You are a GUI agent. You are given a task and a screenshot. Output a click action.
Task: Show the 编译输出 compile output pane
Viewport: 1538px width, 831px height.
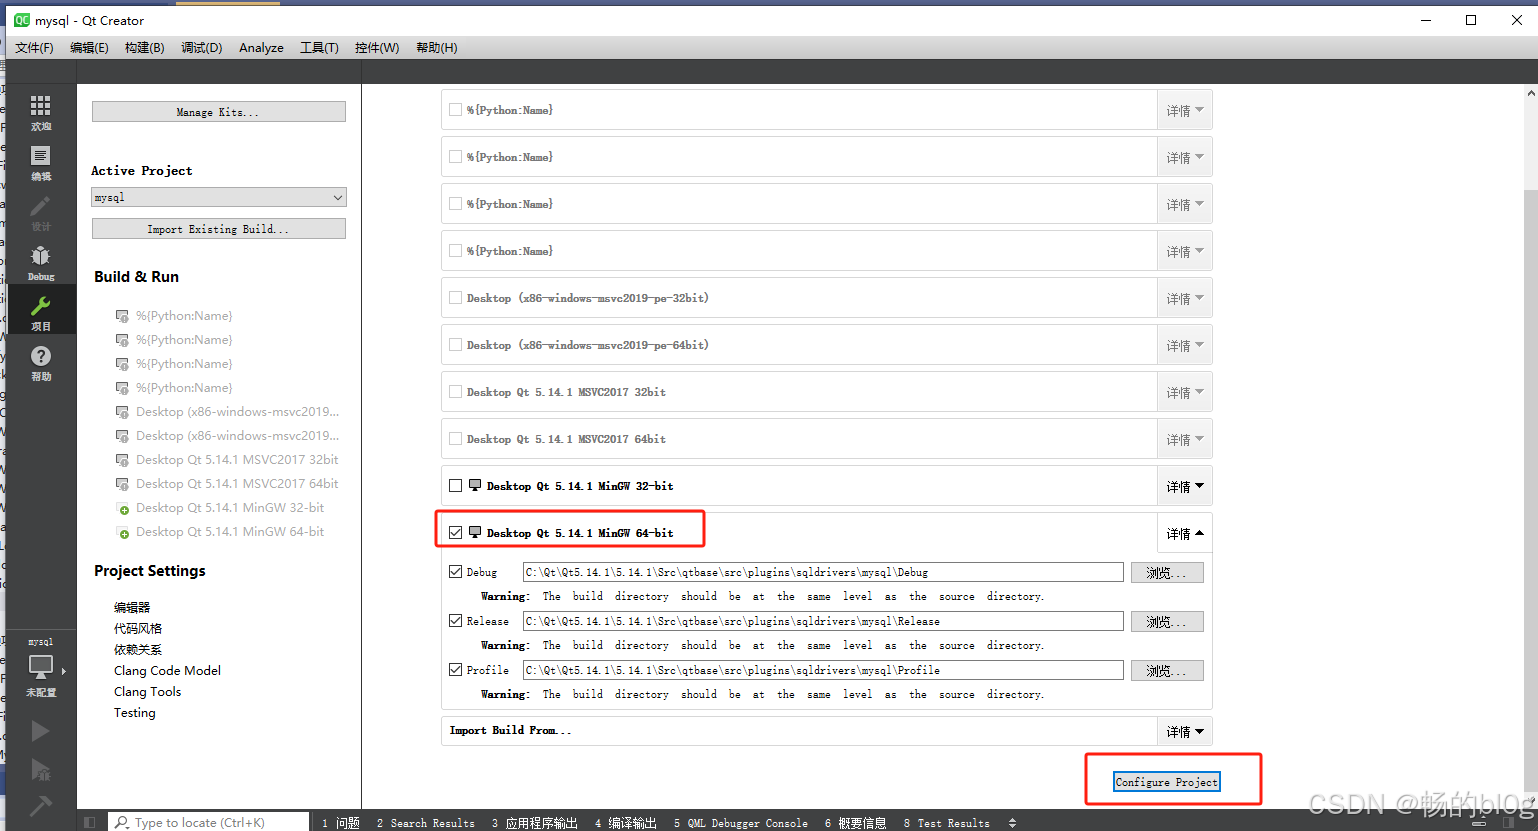tap(626, 823)
